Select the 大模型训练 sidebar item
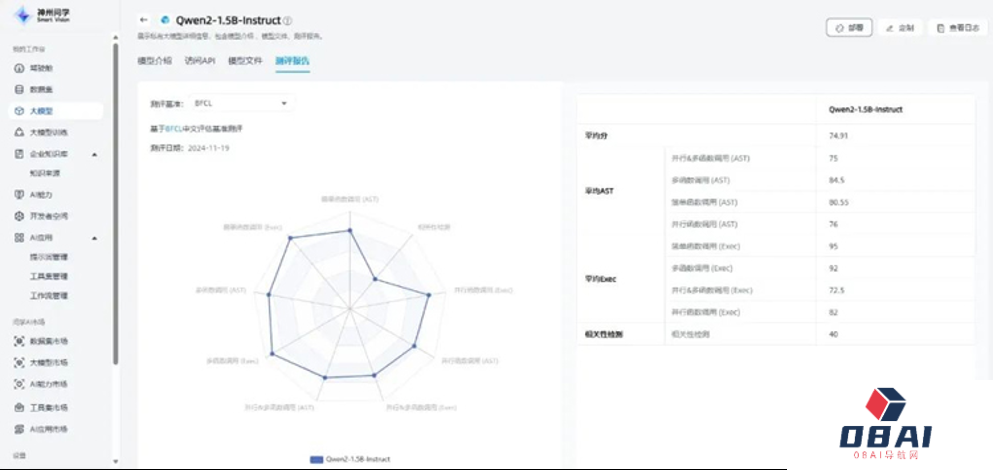 point(48,132)
